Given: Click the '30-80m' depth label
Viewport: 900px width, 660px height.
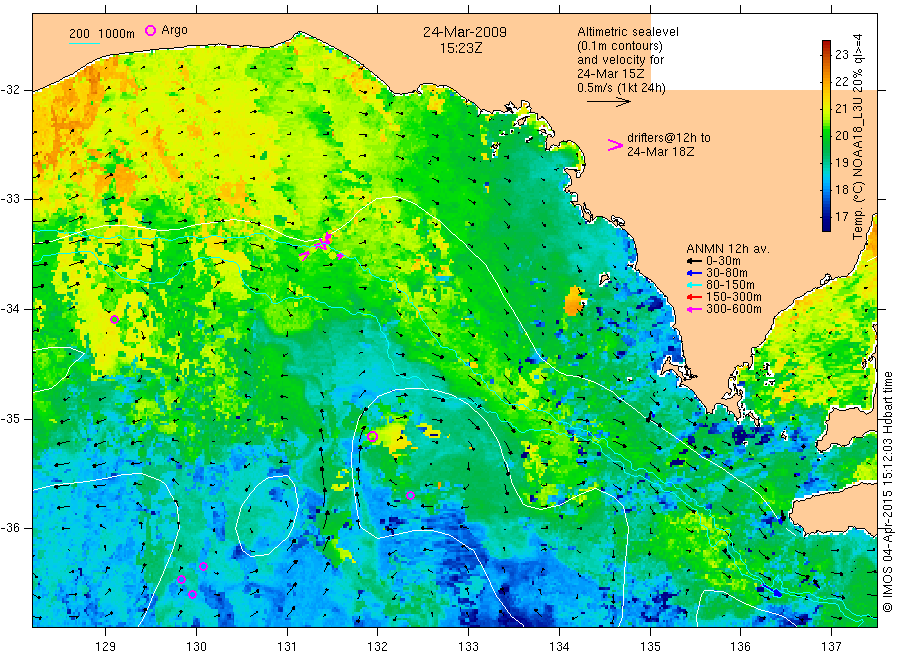Looking at the screenshot, I should click(727, 273).
